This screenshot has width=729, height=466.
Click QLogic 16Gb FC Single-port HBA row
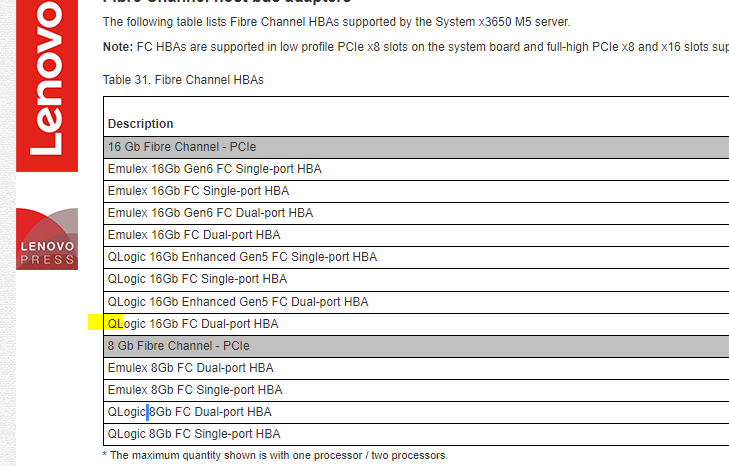coord(197,279)
